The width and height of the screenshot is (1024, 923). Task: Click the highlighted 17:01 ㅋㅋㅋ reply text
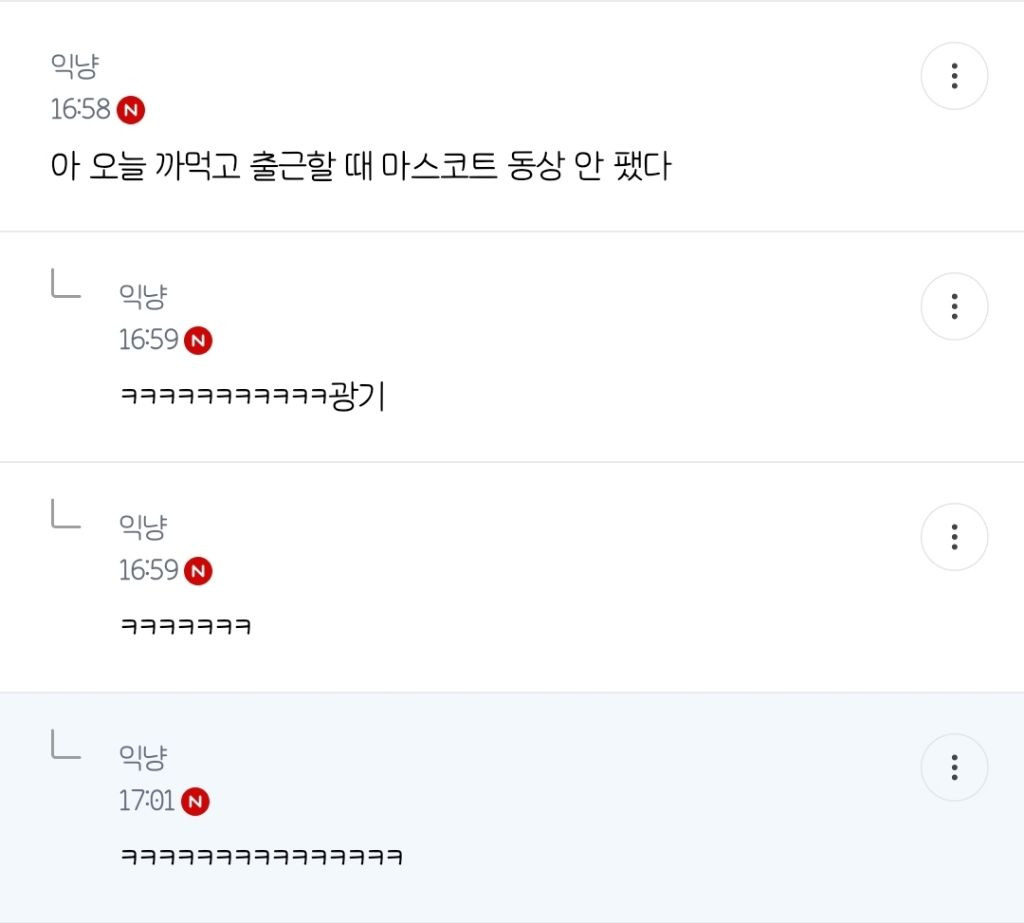[x=261, y=856]
